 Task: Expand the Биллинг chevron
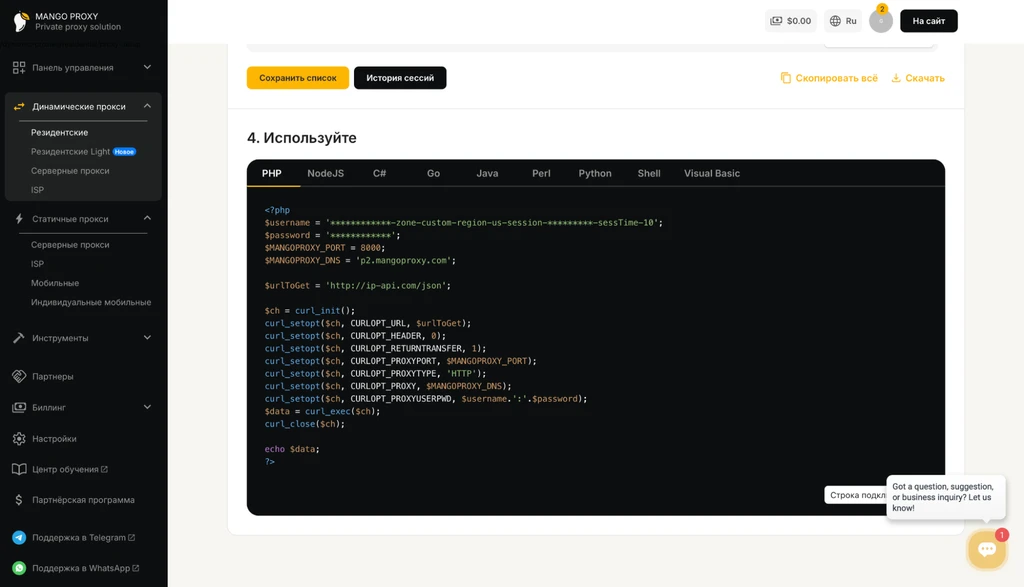coord(147,407)
